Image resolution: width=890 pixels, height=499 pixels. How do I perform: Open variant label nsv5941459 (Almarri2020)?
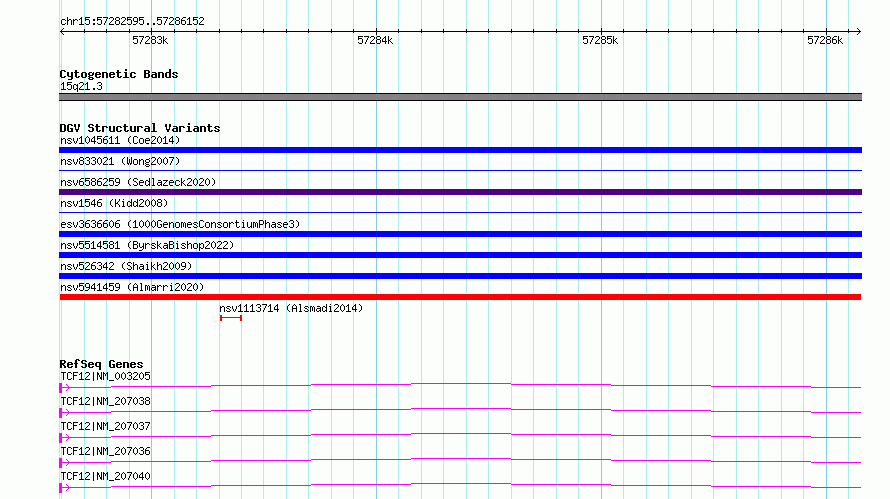[132, 287]
